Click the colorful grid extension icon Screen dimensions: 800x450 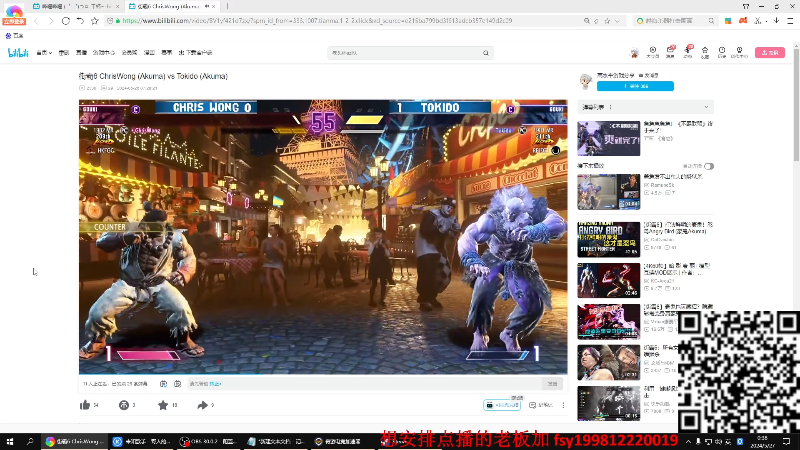[x=728, y=21]
